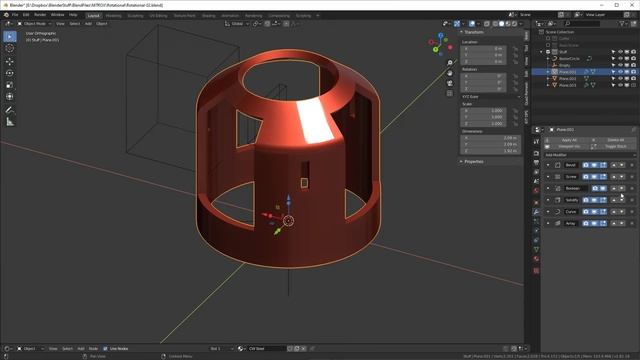Toggle Bevel modifier render visibility

tap(586, 165)
